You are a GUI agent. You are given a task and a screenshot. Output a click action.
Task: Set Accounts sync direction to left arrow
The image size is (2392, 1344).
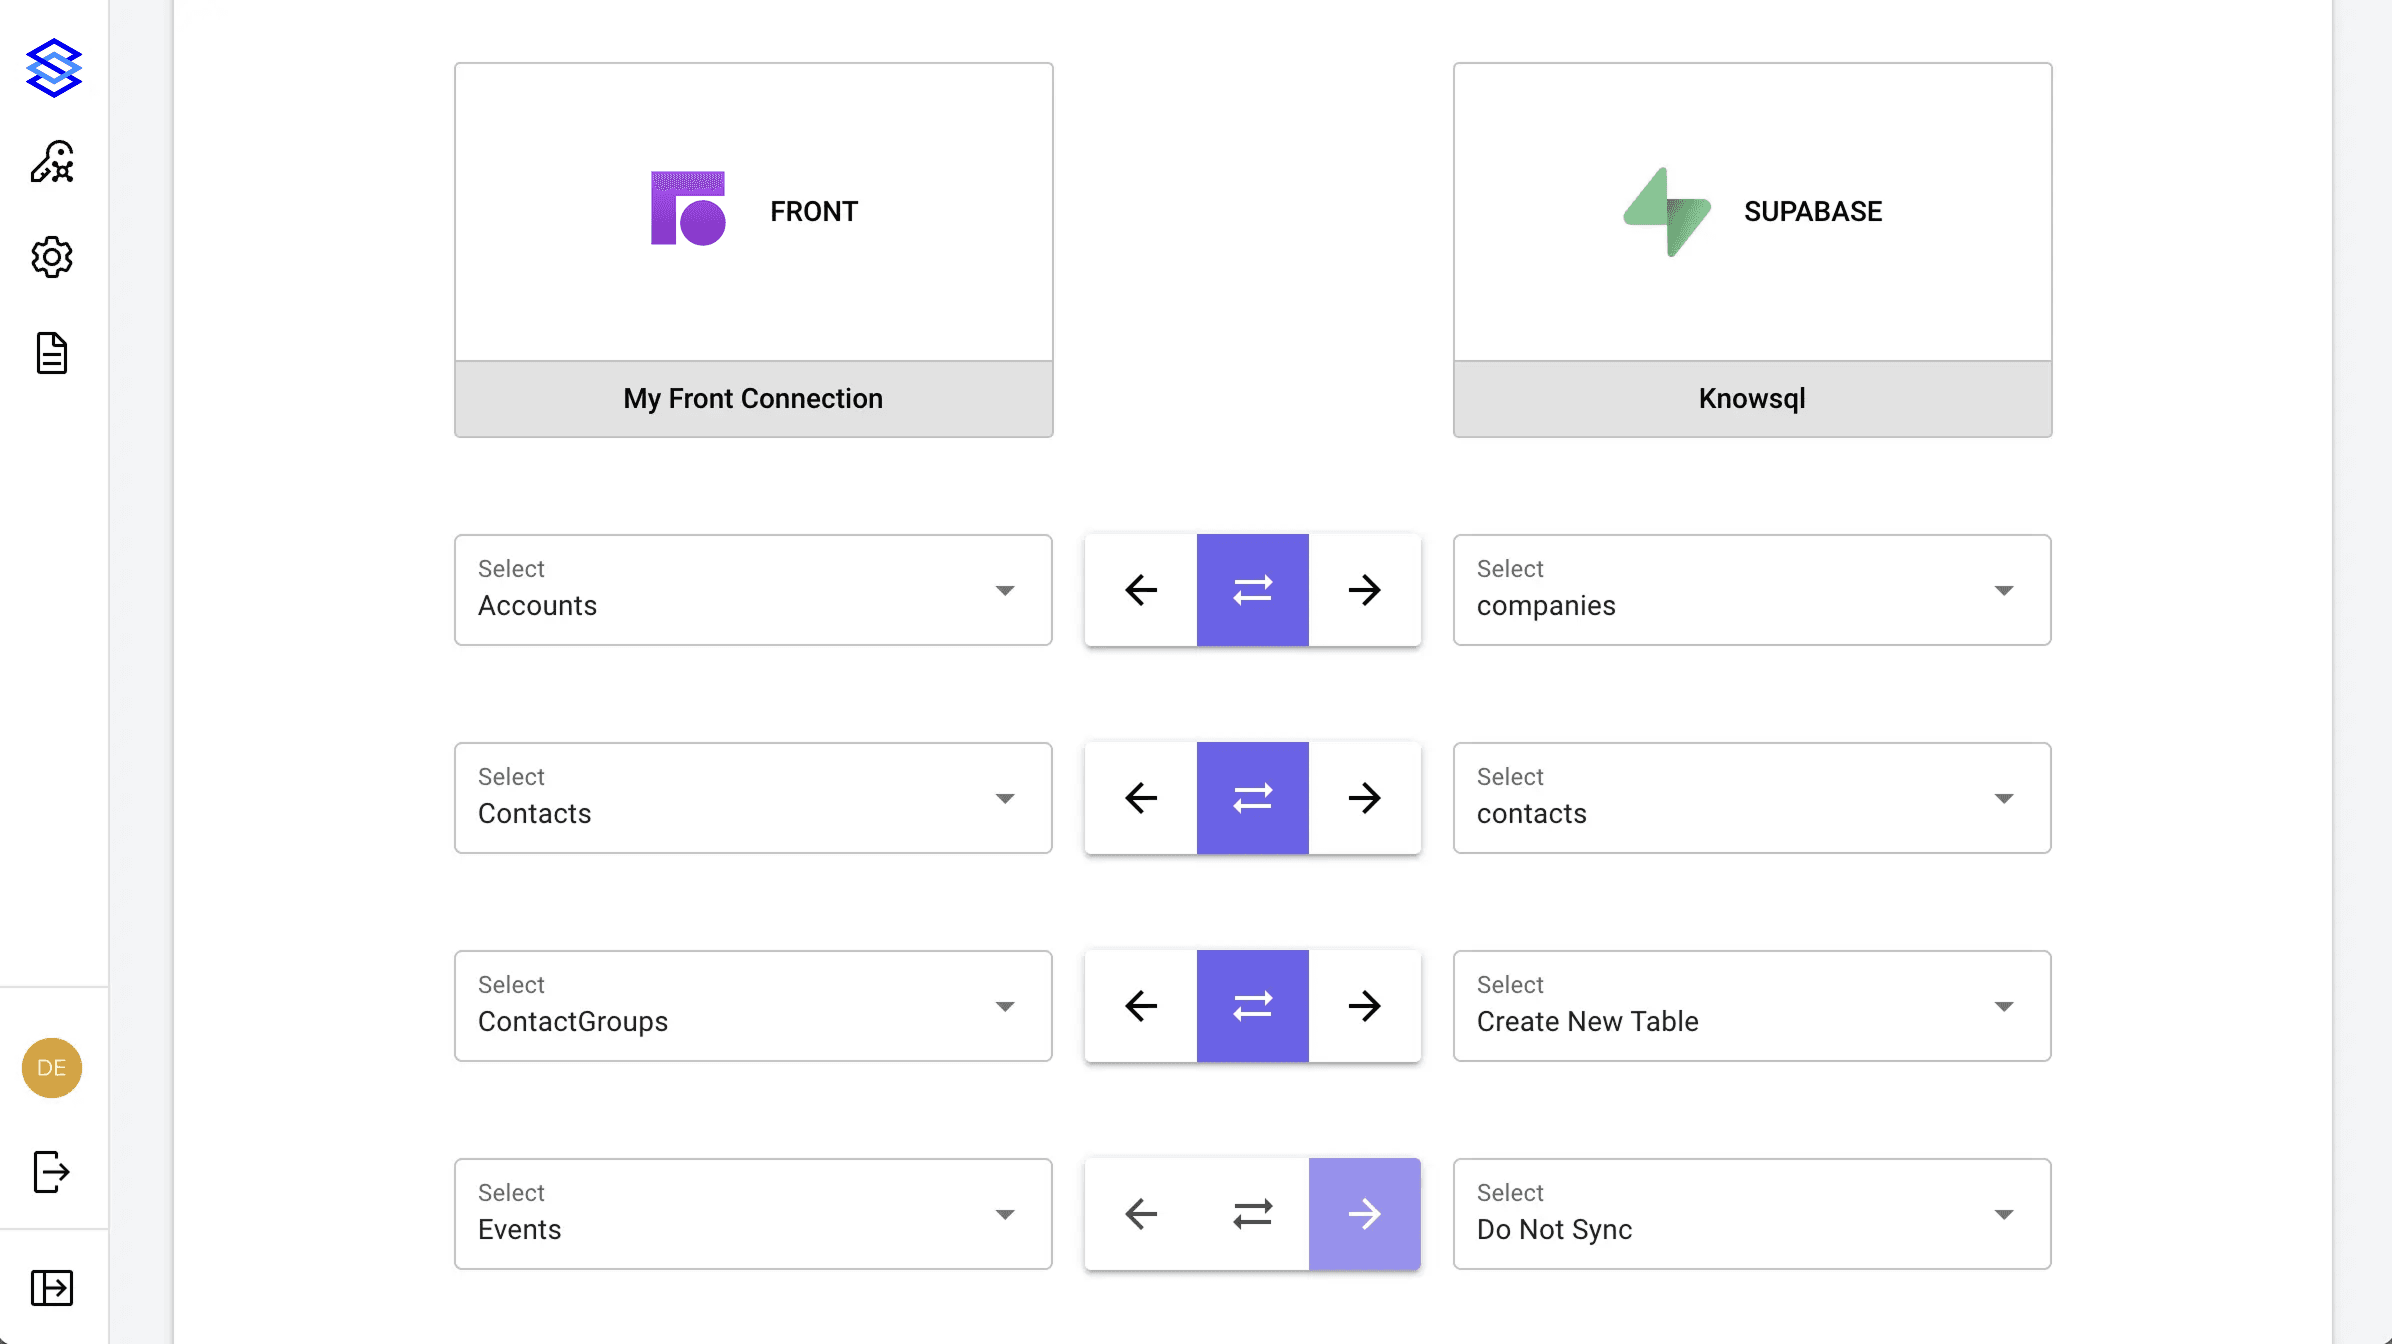coord(1141,590)
